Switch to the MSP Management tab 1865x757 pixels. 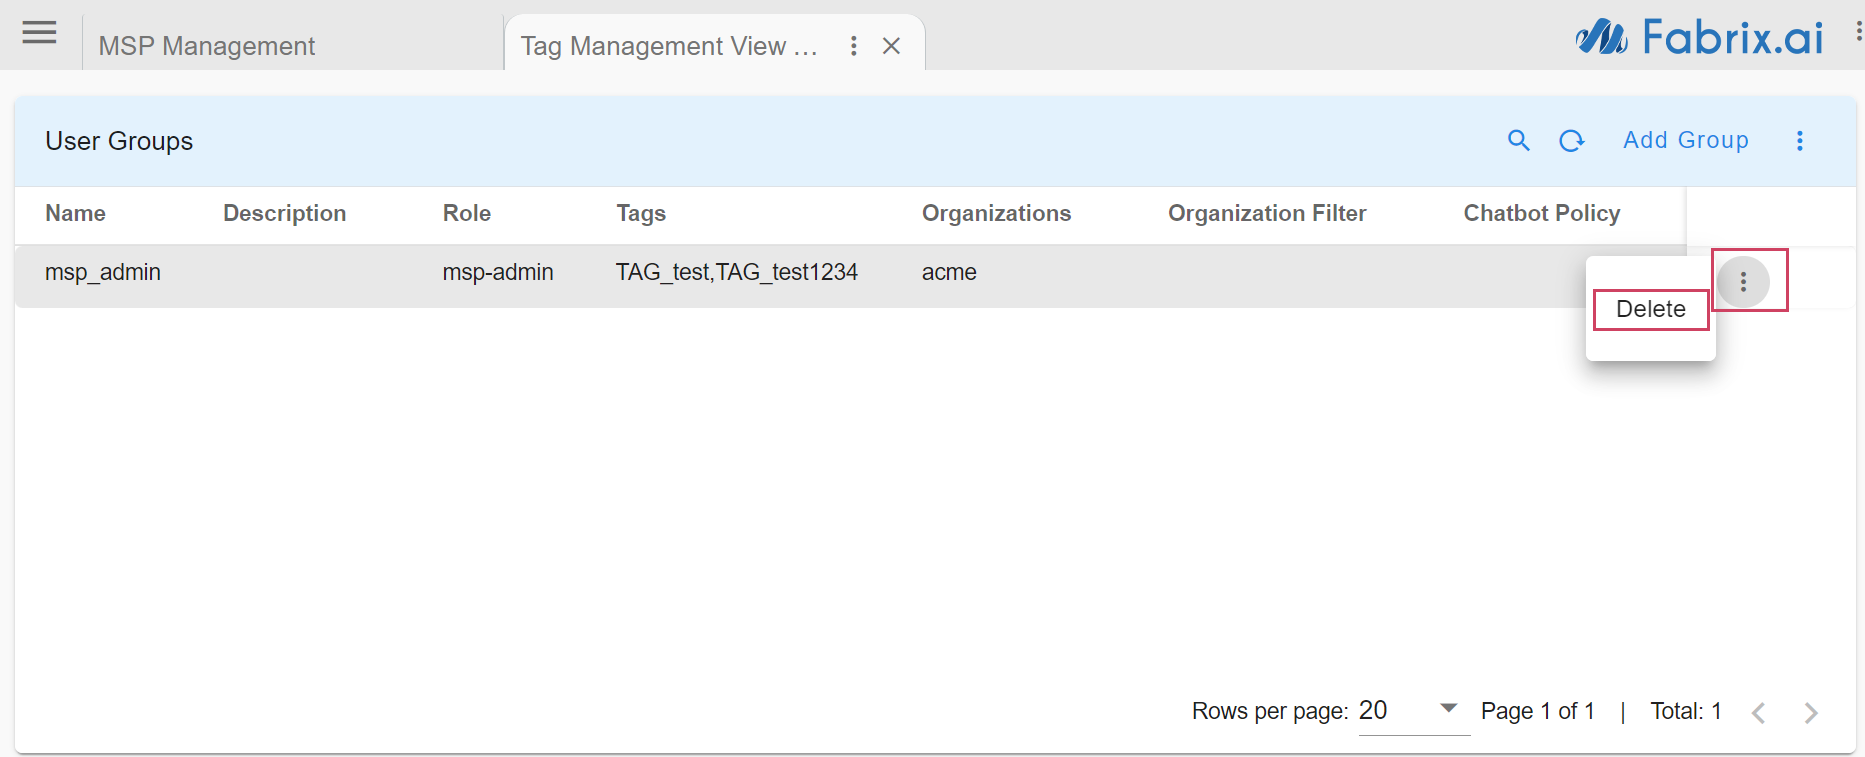[x=207, y=46]
